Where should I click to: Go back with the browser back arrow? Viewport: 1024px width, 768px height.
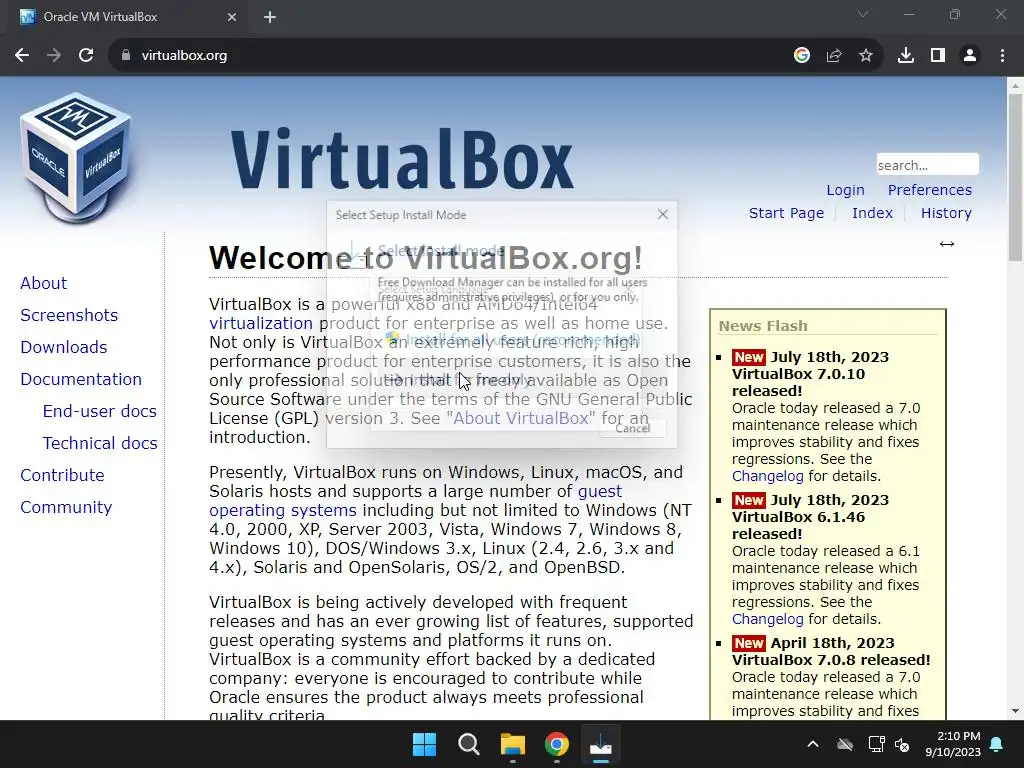tap(22, 56)
